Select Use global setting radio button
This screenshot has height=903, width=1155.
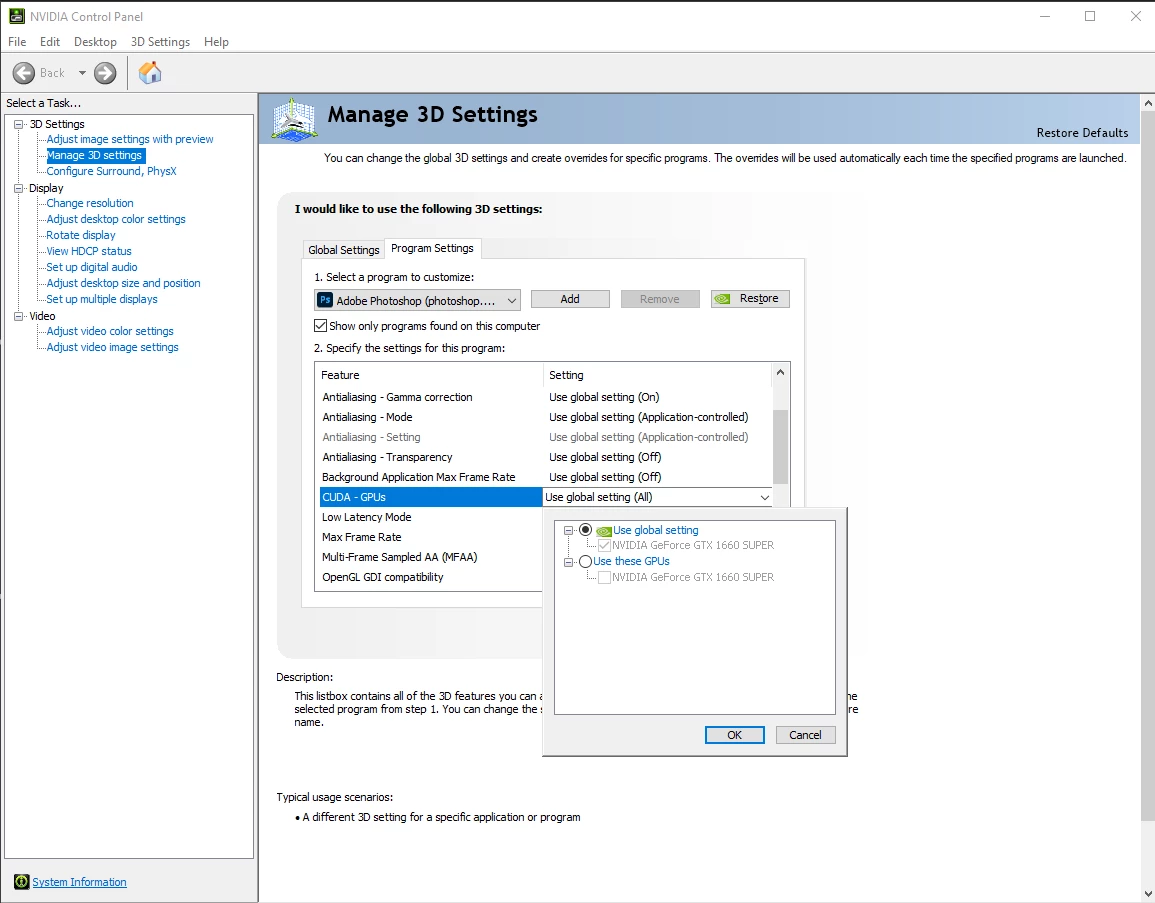point(586,530)
